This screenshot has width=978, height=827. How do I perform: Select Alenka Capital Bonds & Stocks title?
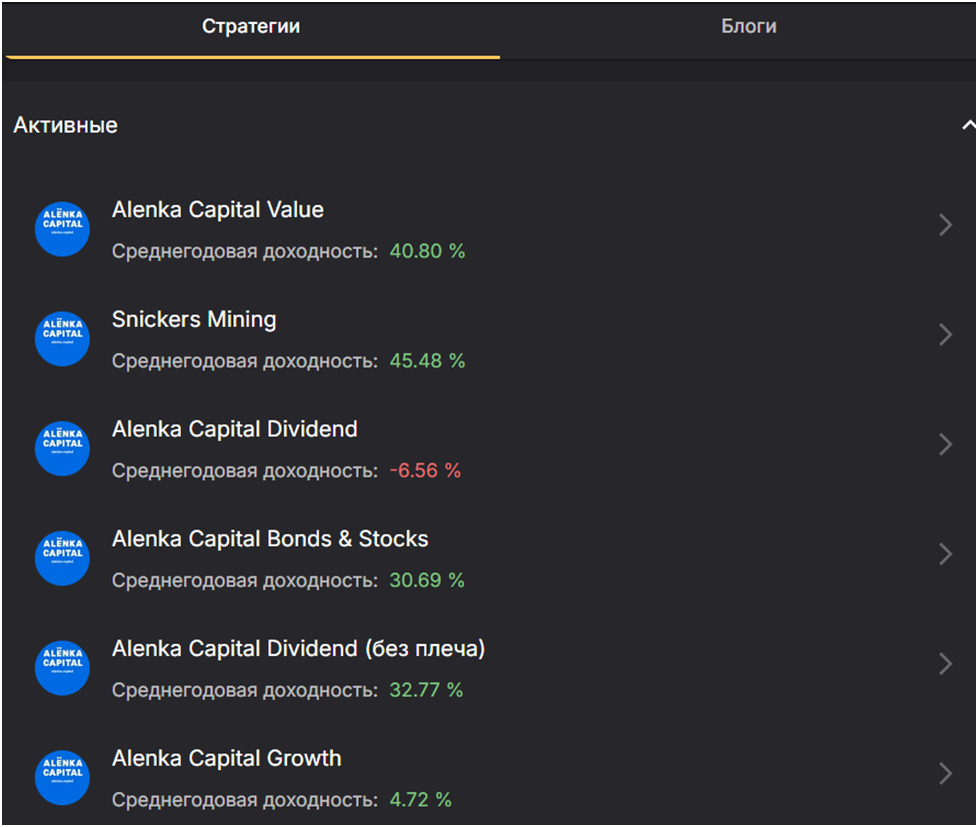tap(270, 539)
